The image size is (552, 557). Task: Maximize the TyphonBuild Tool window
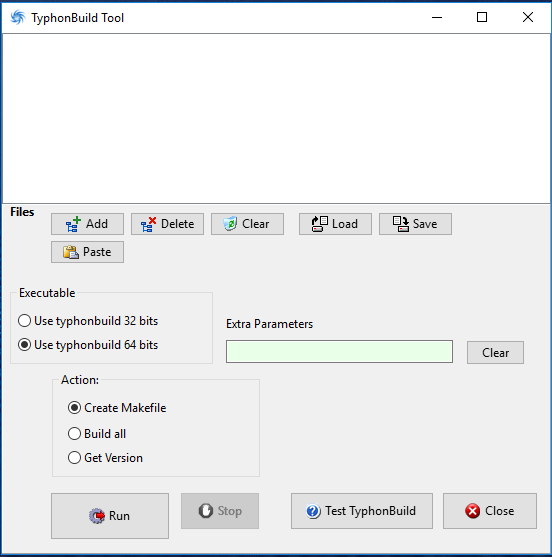[x=482, y=17]
